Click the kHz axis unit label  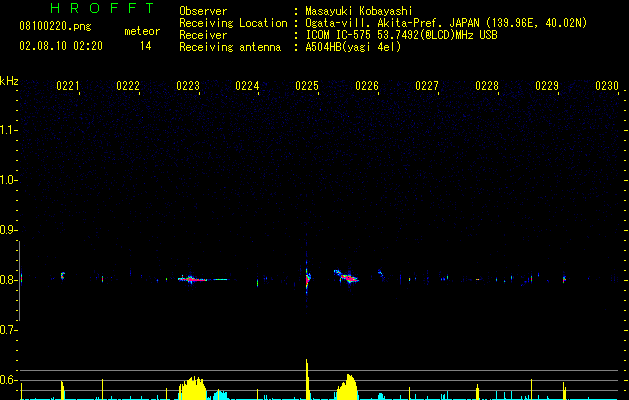[9, 81]
